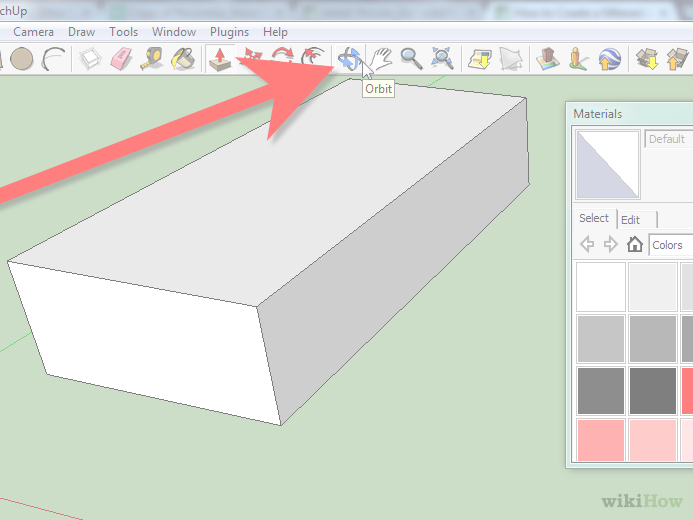Select the Push/Pull tool
The height and width of the screenshot is (520, 693).
[x=220, y=59]
